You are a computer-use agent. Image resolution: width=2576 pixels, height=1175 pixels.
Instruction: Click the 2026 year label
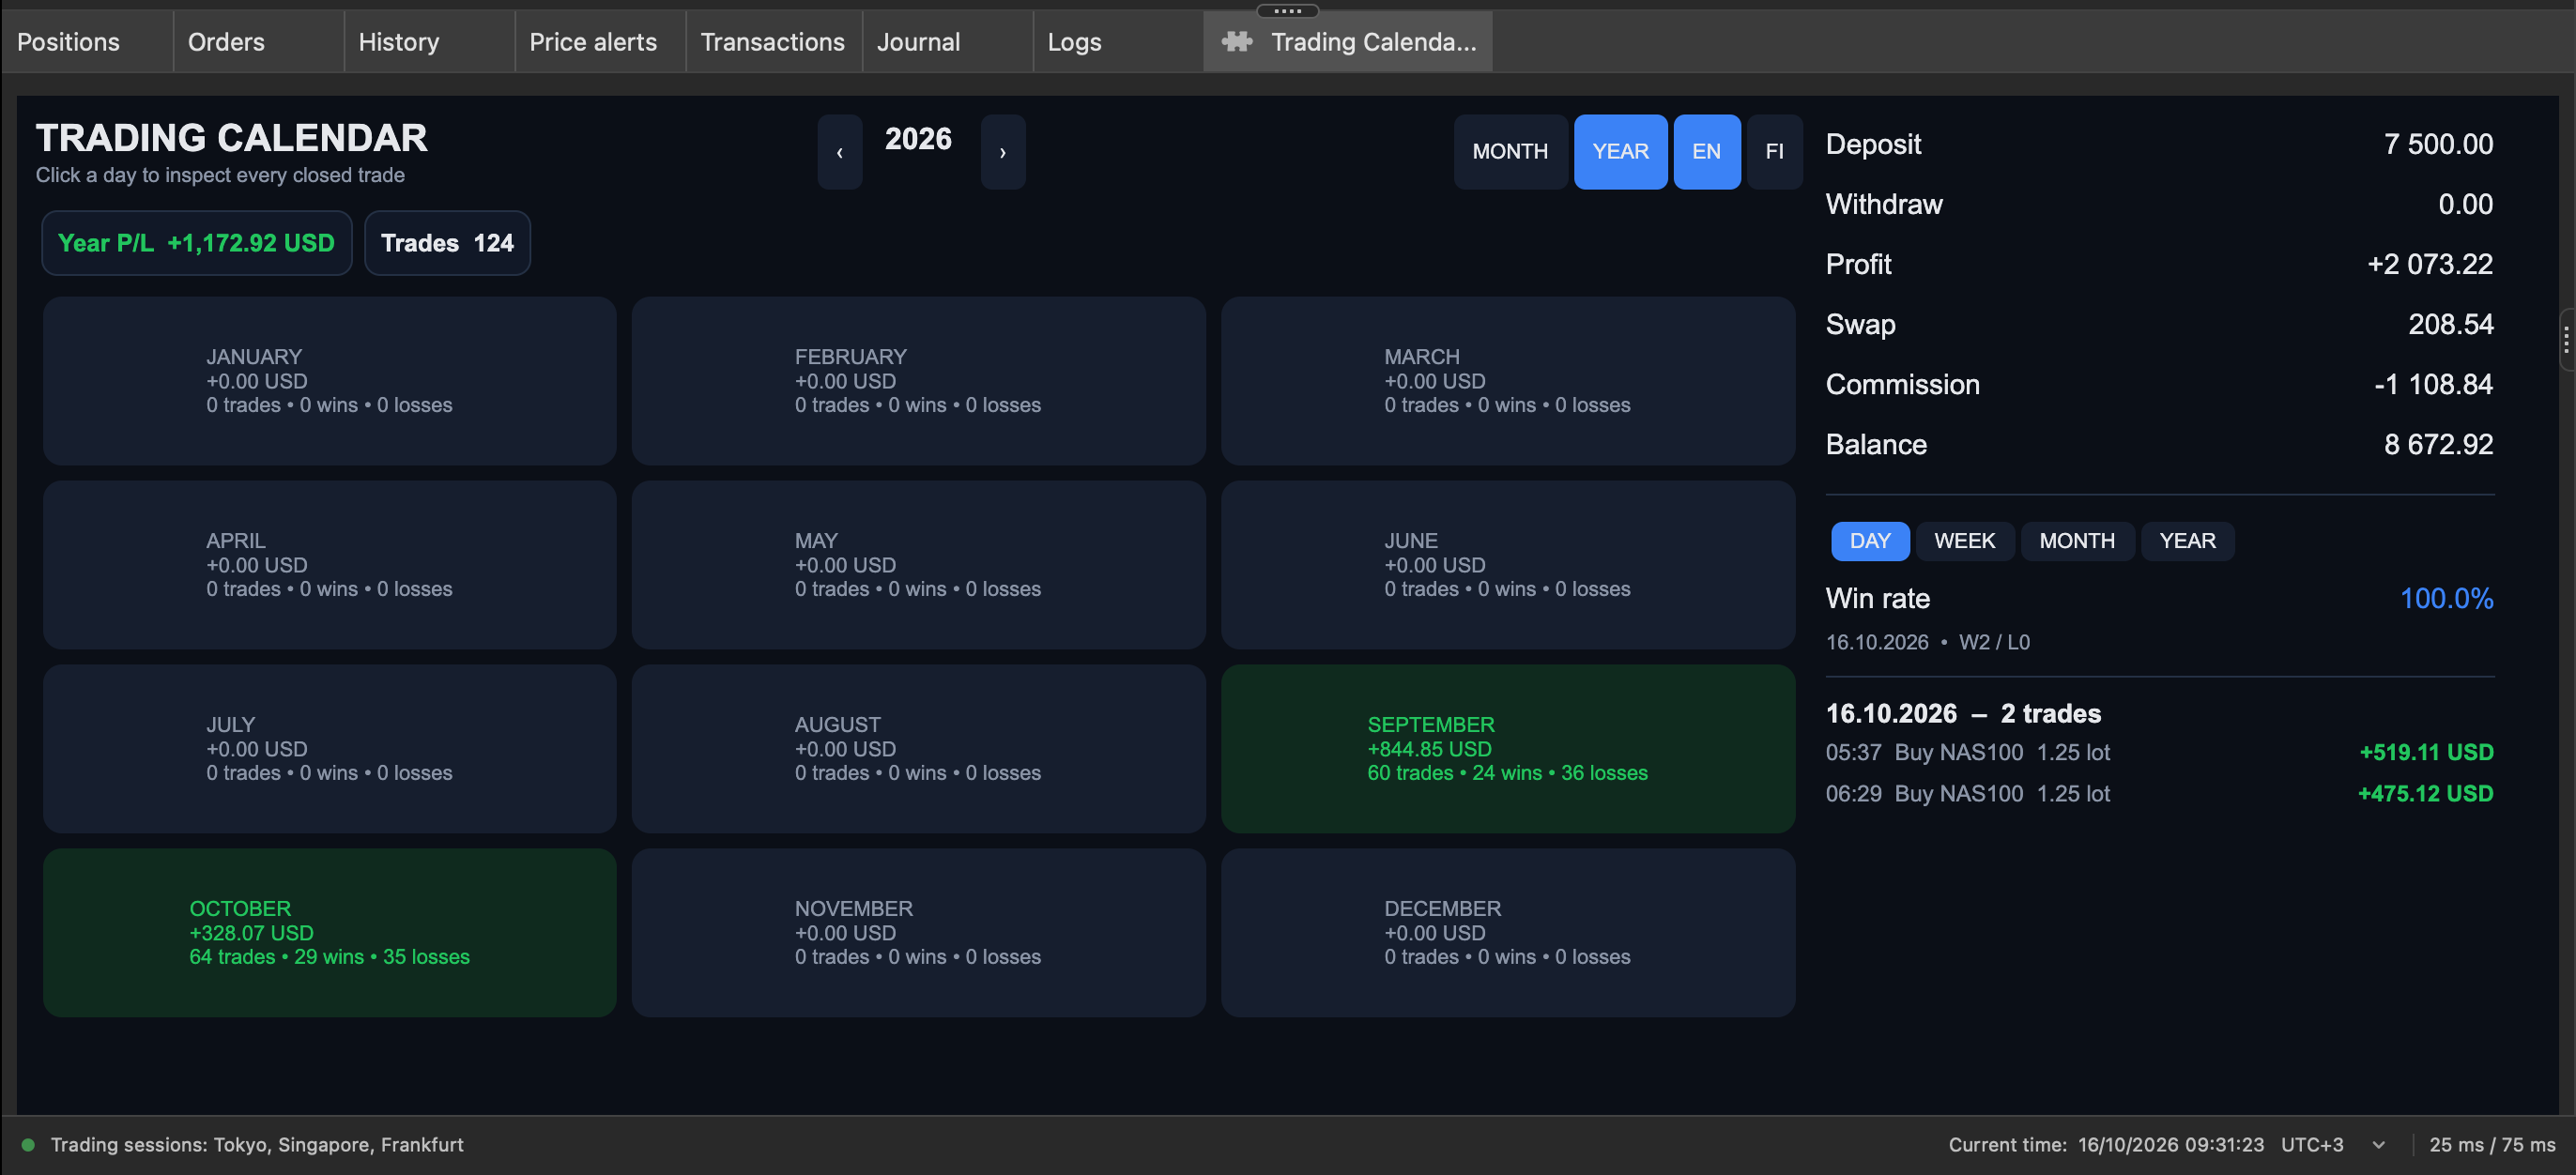coord(918,139)
